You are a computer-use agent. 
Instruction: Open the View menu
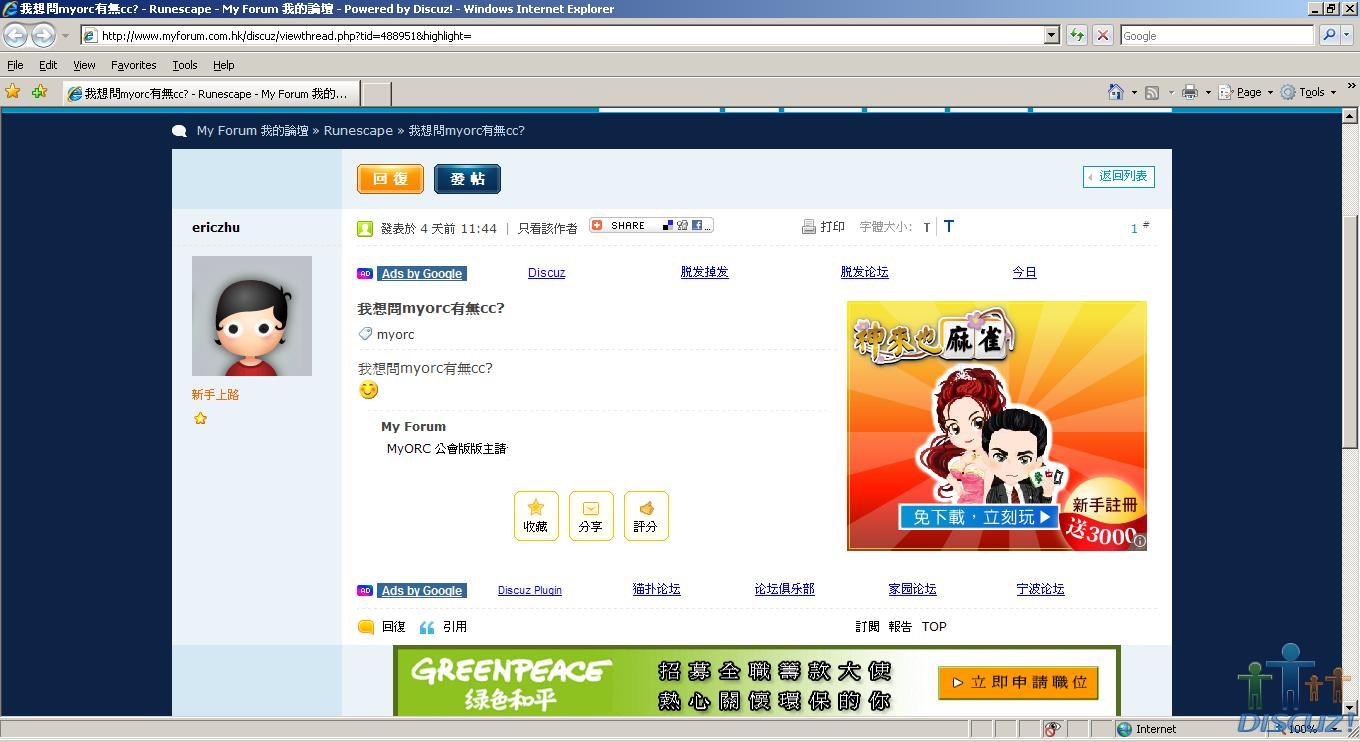(x=84, y=65)
